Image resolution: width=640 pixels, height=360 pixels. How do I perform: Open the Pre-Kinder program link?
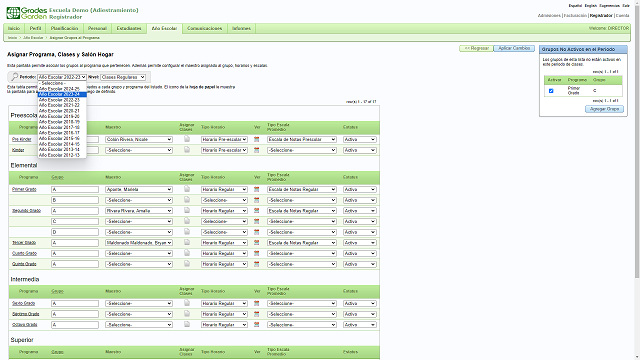pos(22,140)
